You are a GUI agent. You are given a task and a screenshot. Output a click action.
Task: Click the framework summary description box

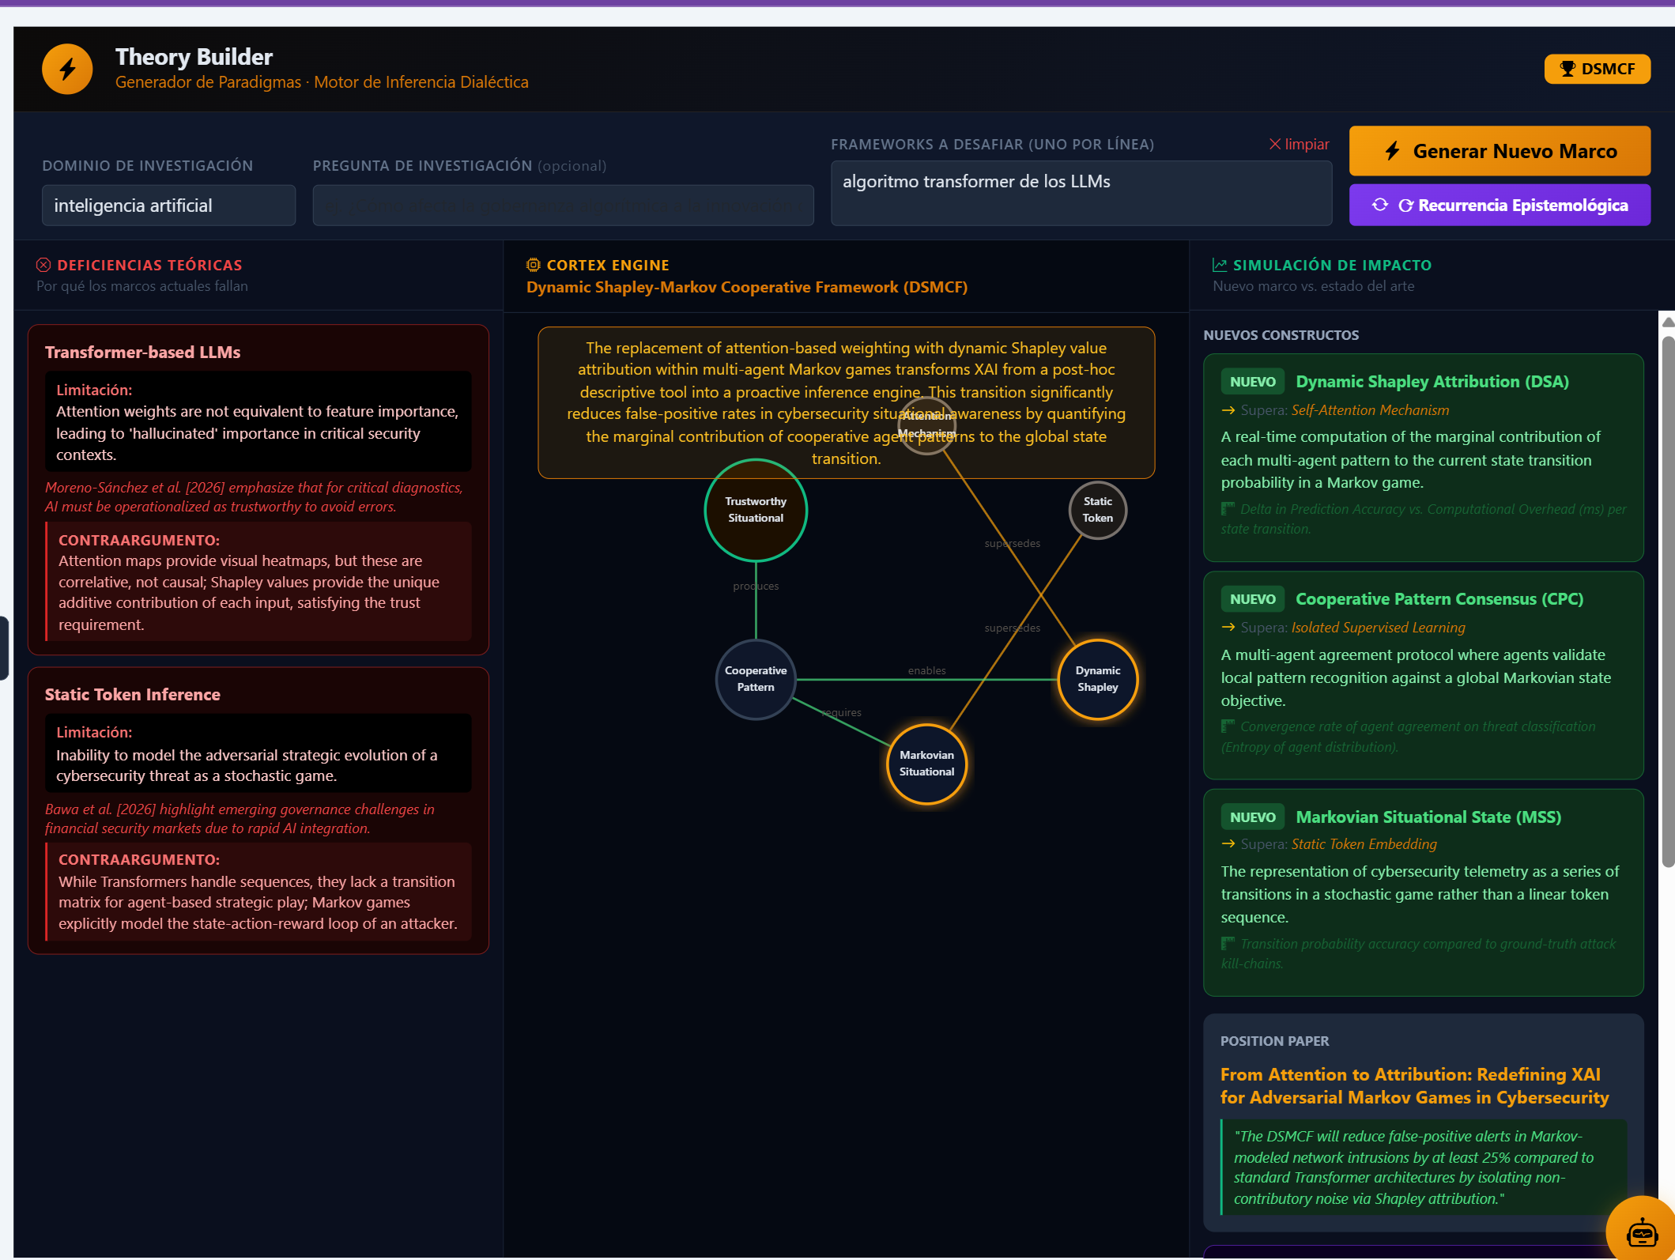(846, 403)
